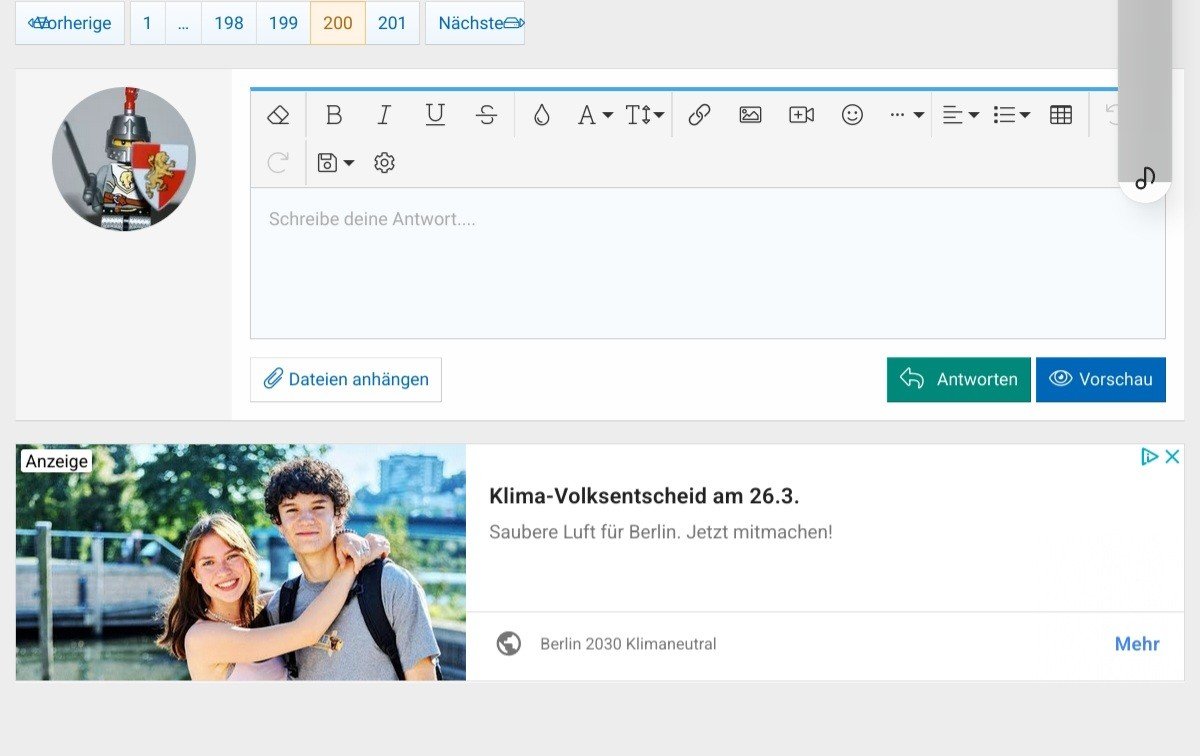Insert image using picture icon
This screenshot has height=756, width=1200.
tap(750, 115)
